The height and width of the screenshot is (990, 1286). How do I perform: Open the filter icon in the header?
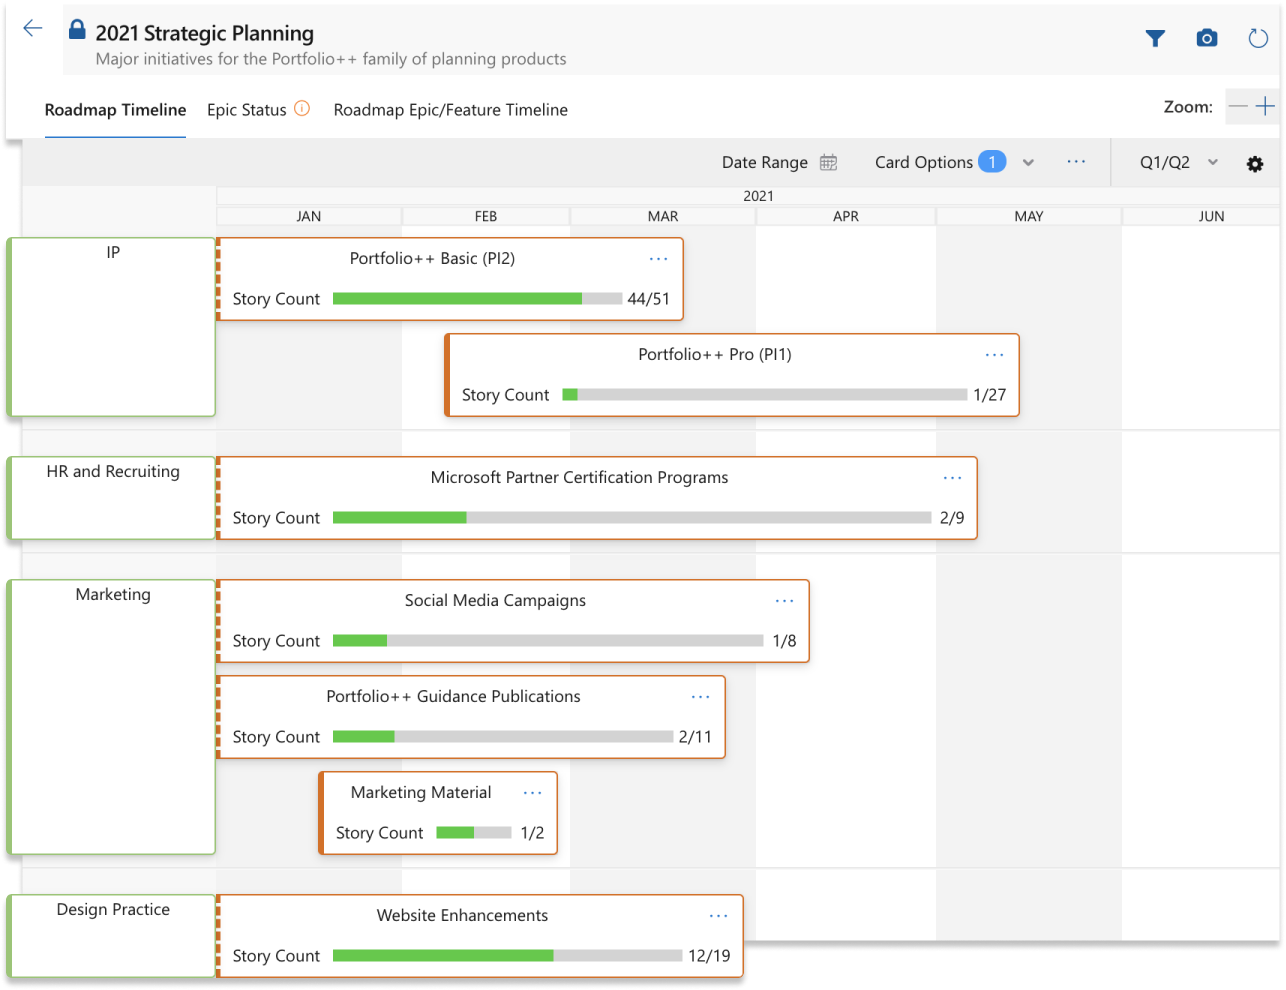pyautogui.click(x=1155, y=37)
